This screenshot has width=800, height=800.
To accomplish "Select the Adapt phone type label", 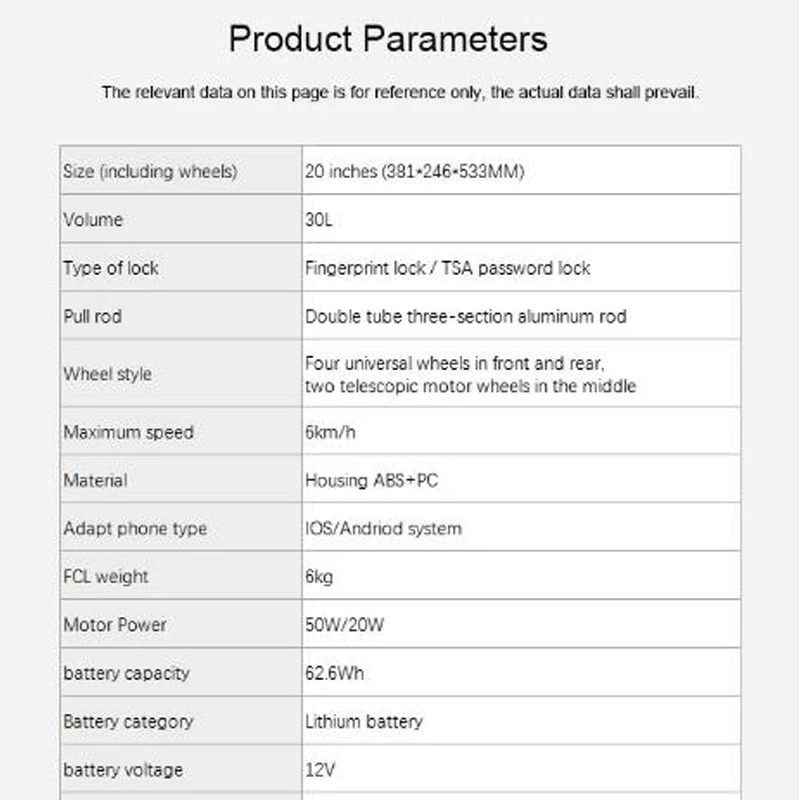I will (135, 529).
